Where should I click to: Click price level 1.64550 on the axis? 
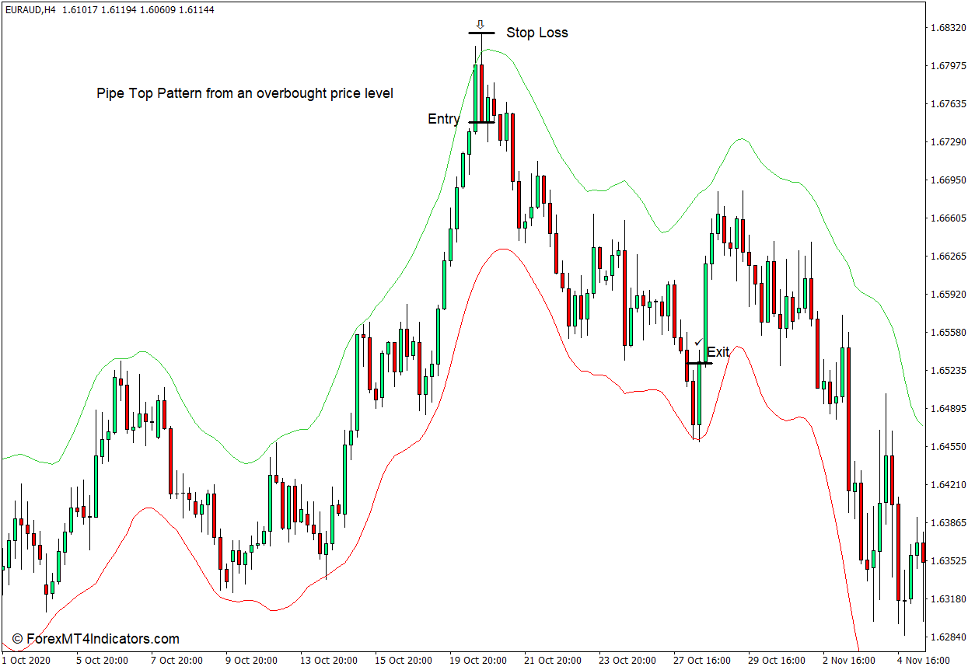point(948,446)
